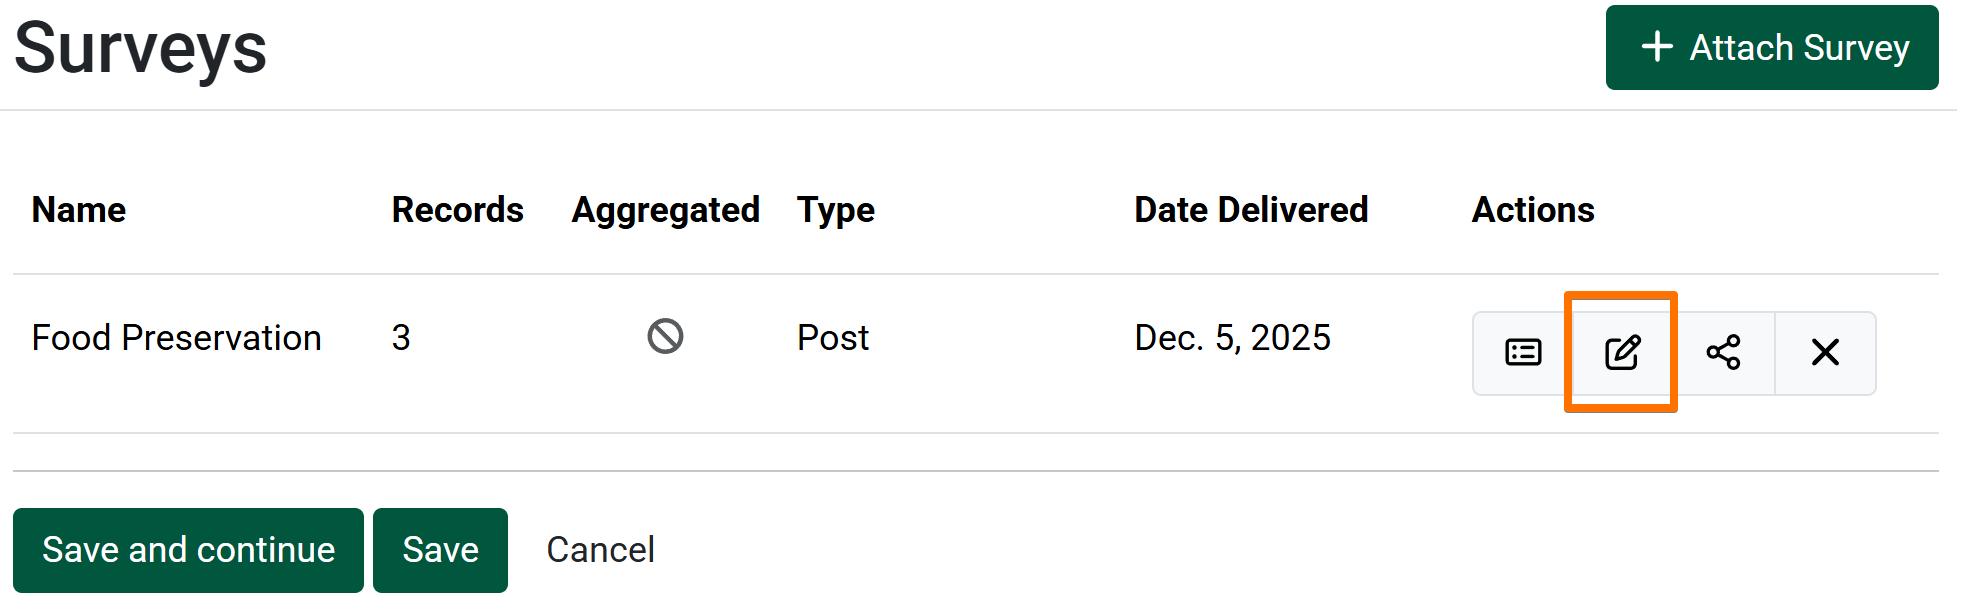Click the Aggregated column header
The image size is (1964, 612).
click(665, 210)
